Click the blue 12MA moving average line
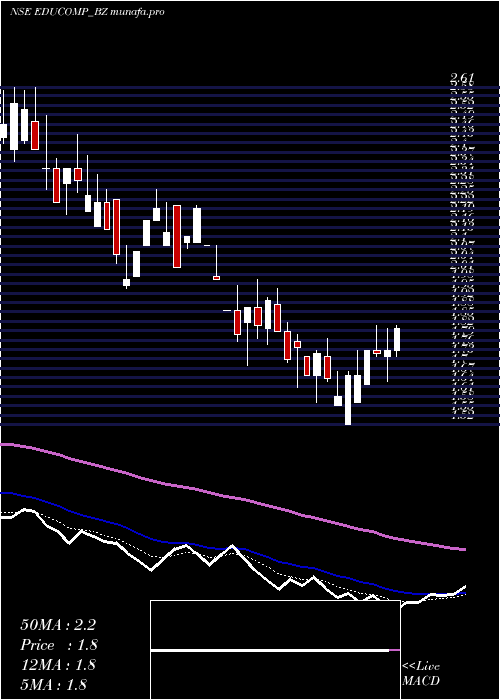Viewport: 500px width, 700px height. (x=233, y=548)
